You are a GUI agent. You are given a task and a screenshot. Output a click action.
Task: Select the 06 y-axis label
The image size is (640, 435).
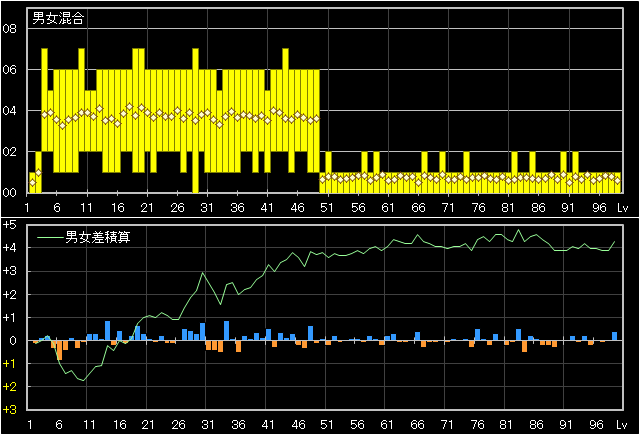click(9, 70)
